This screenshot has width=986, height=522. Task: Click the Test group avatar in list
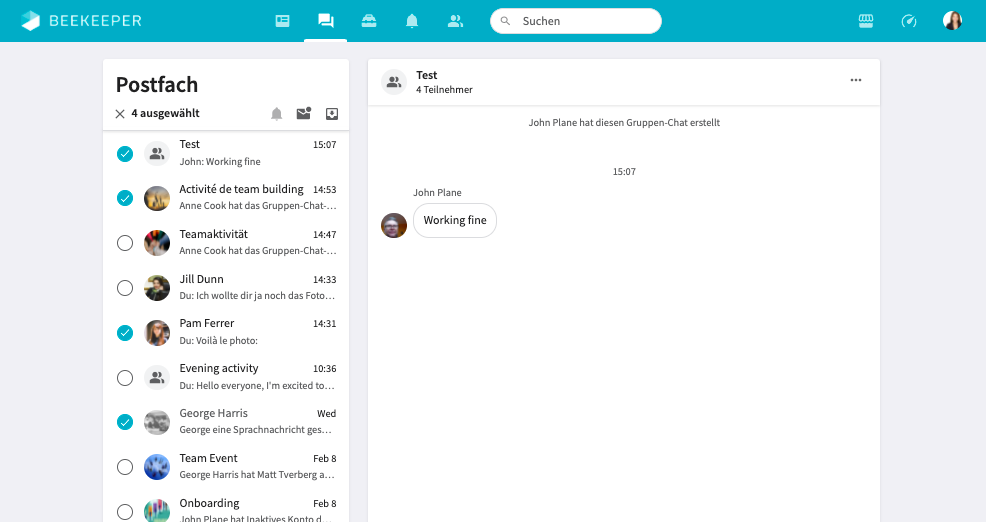point(157,153)
